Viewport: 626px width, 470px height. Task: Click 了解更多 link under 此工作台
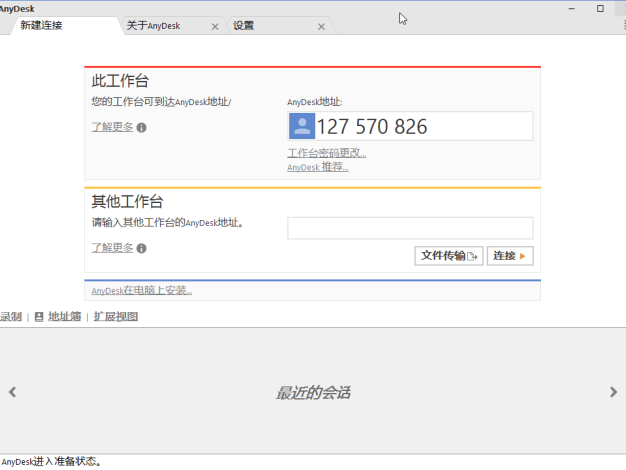112,127
